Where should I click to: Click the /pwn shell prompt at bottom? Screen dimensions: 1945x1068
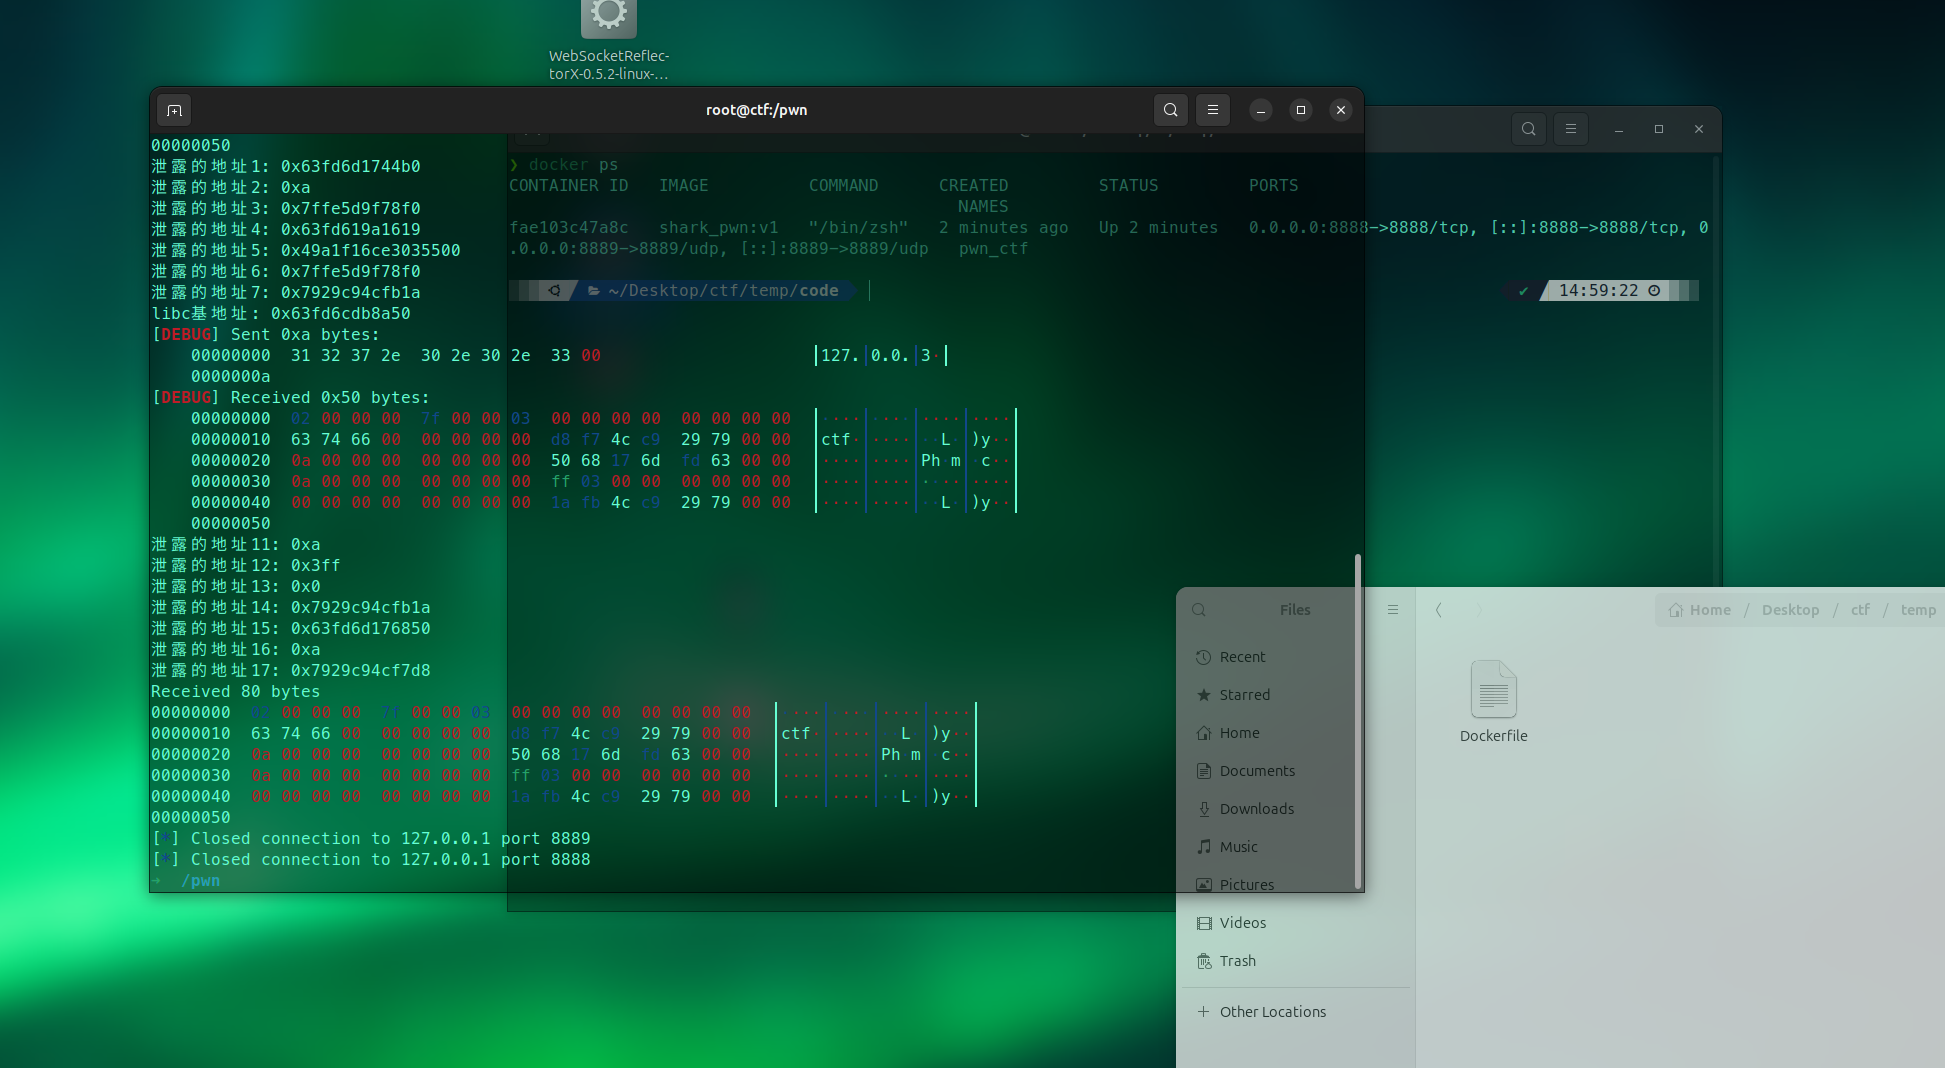click(x=201, y=881)
